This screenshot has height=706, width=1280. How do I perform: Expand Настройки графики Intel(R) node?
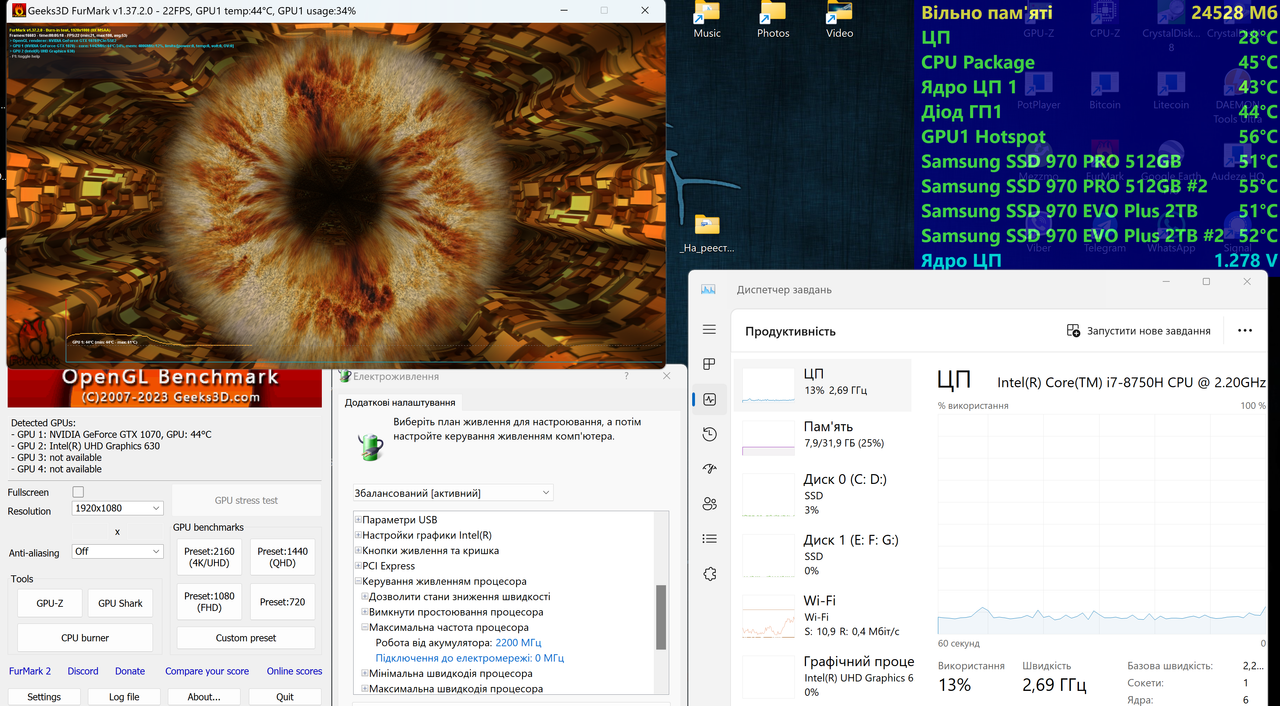[358, 535]
